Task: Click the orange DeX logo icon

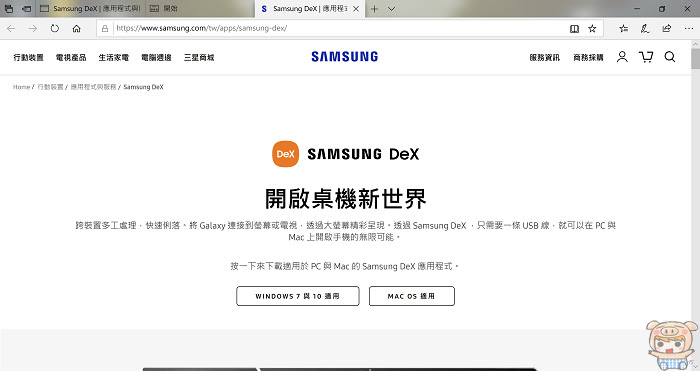Action: click(x=286, y=154)
